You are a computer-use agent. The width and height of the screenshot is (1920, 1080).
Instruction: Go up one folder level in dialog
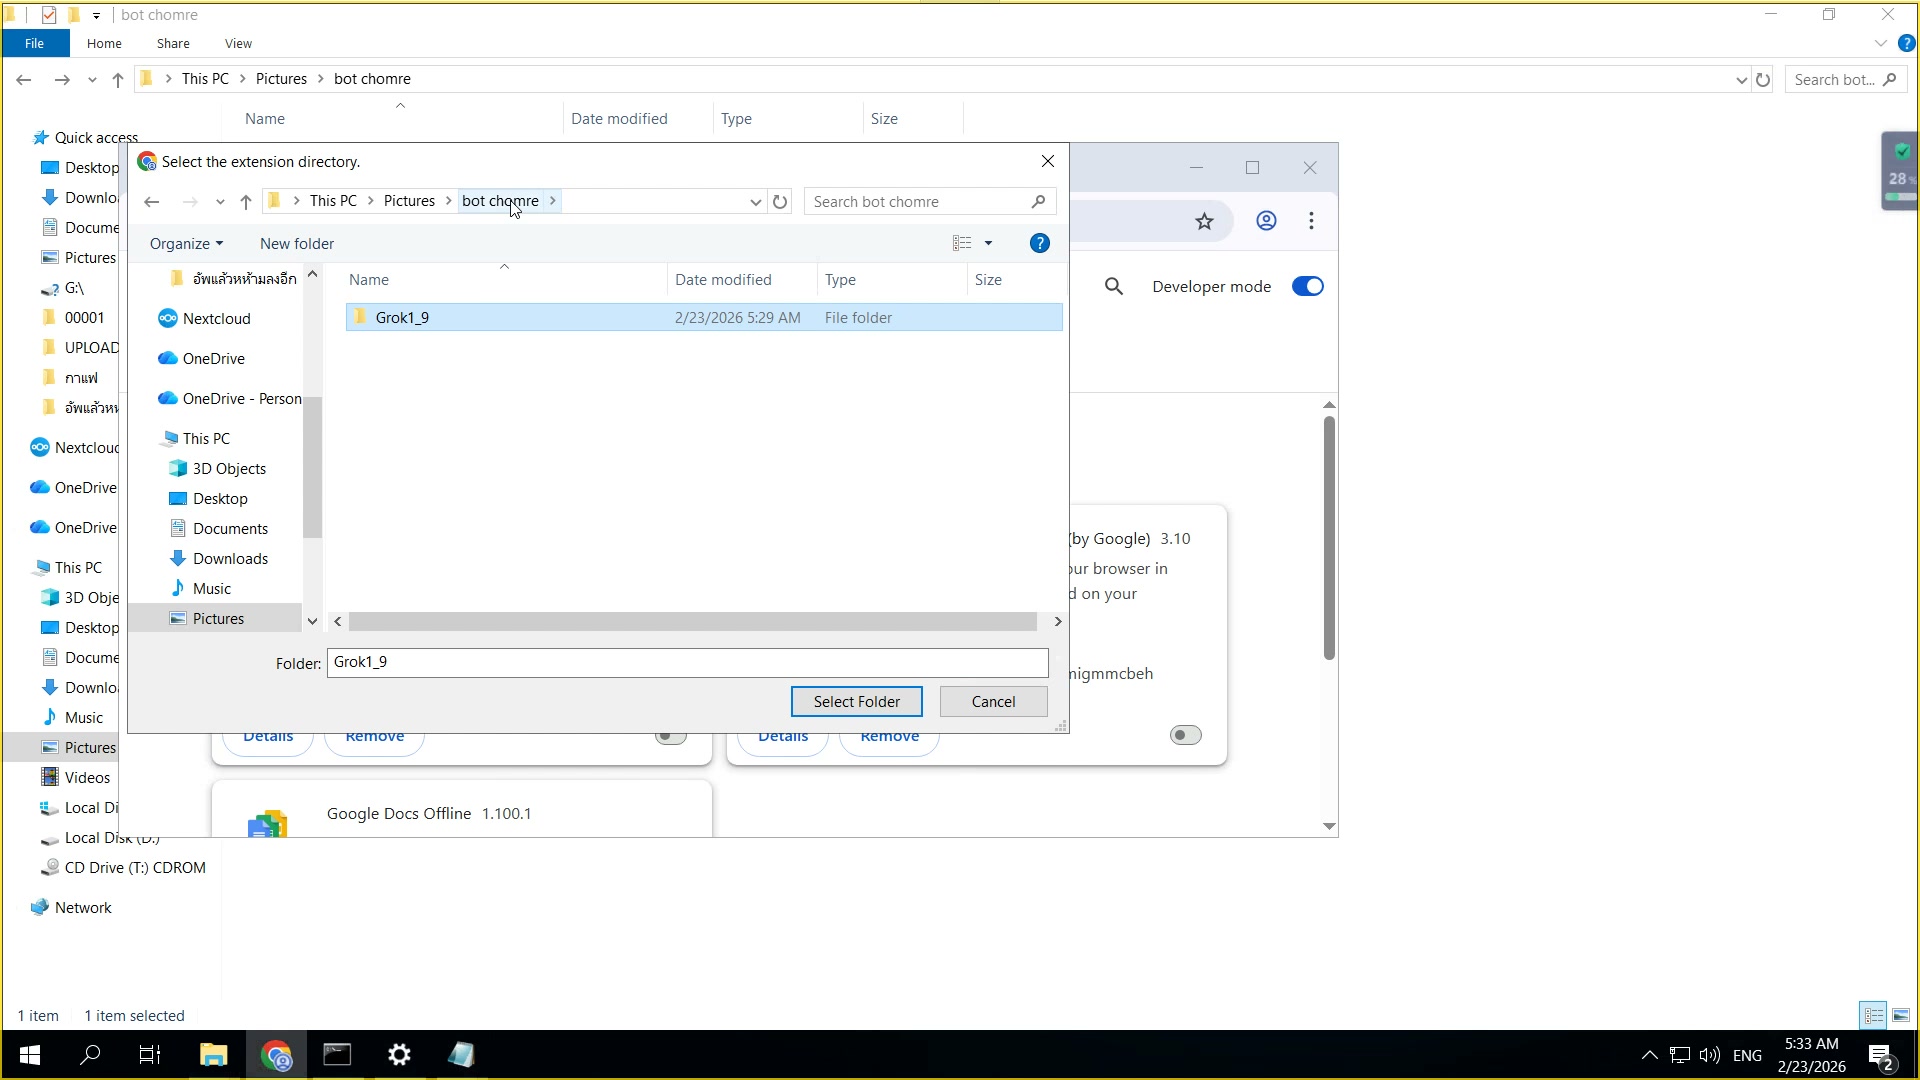pyautogui.click(x=246, y=202)
